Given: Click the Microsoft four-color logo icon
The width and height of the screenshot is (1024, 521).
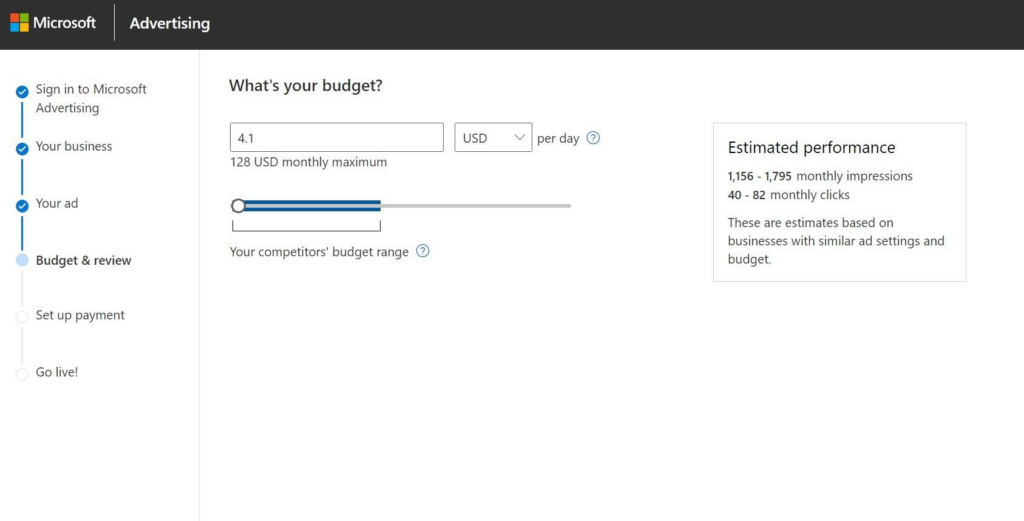Looking at the screenshot, I should click(x=20, y=23).
